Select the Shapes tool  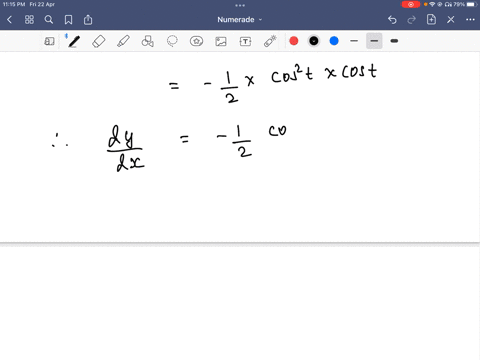pos(148,41)
